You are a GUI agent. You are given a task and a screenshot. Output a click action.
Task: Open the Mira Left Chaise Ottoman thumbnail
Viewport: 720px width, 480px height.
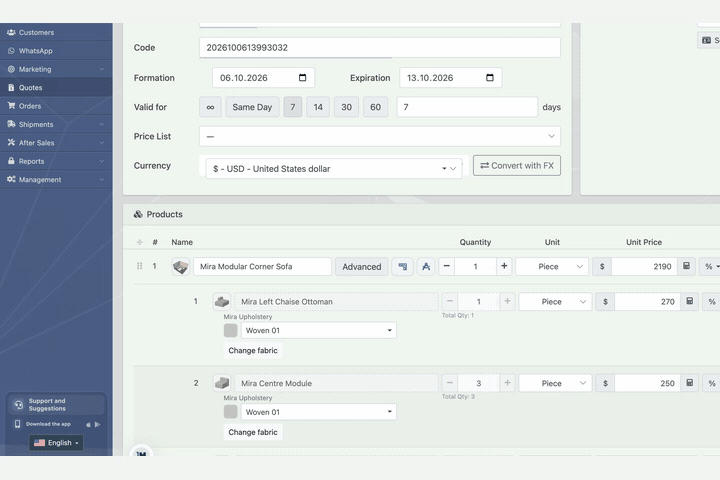[x=222, y=302]
